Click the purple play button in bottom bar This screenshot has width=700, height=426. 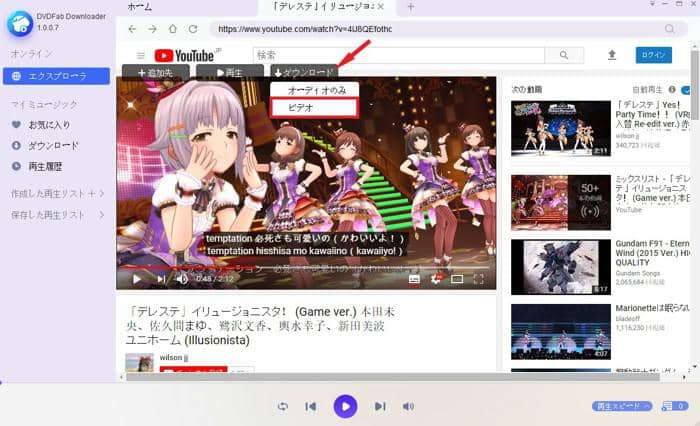pyautogui.click(x=346, y=406)
